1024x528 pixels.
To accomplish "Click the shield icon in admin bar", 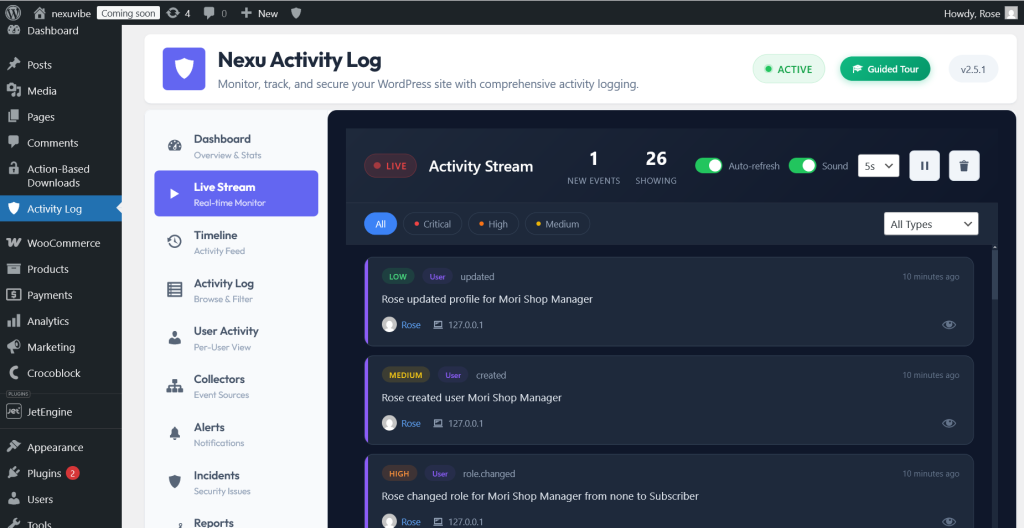I will (x=296, y=13).
